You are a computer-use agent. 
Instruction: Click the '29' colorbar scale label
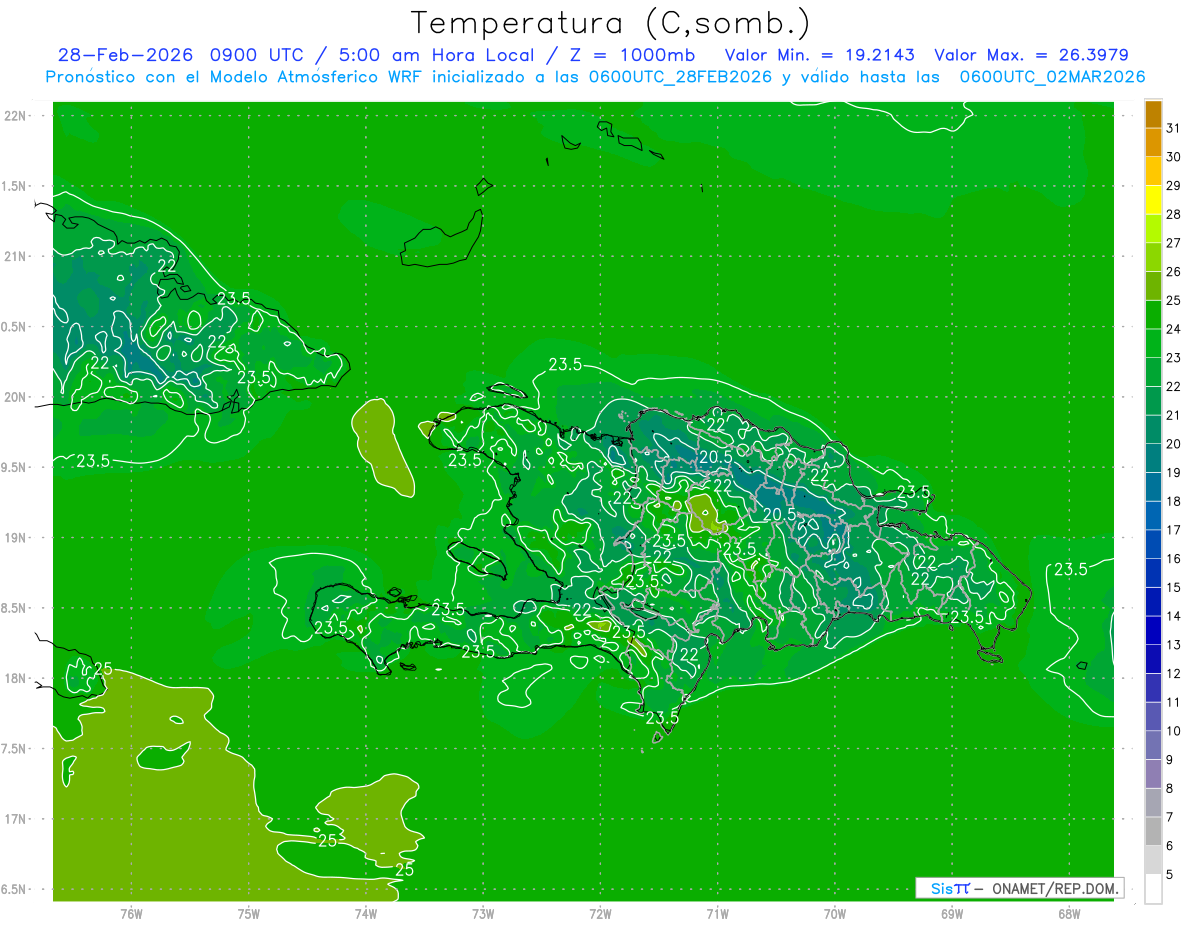click(x=1173, y=186)
